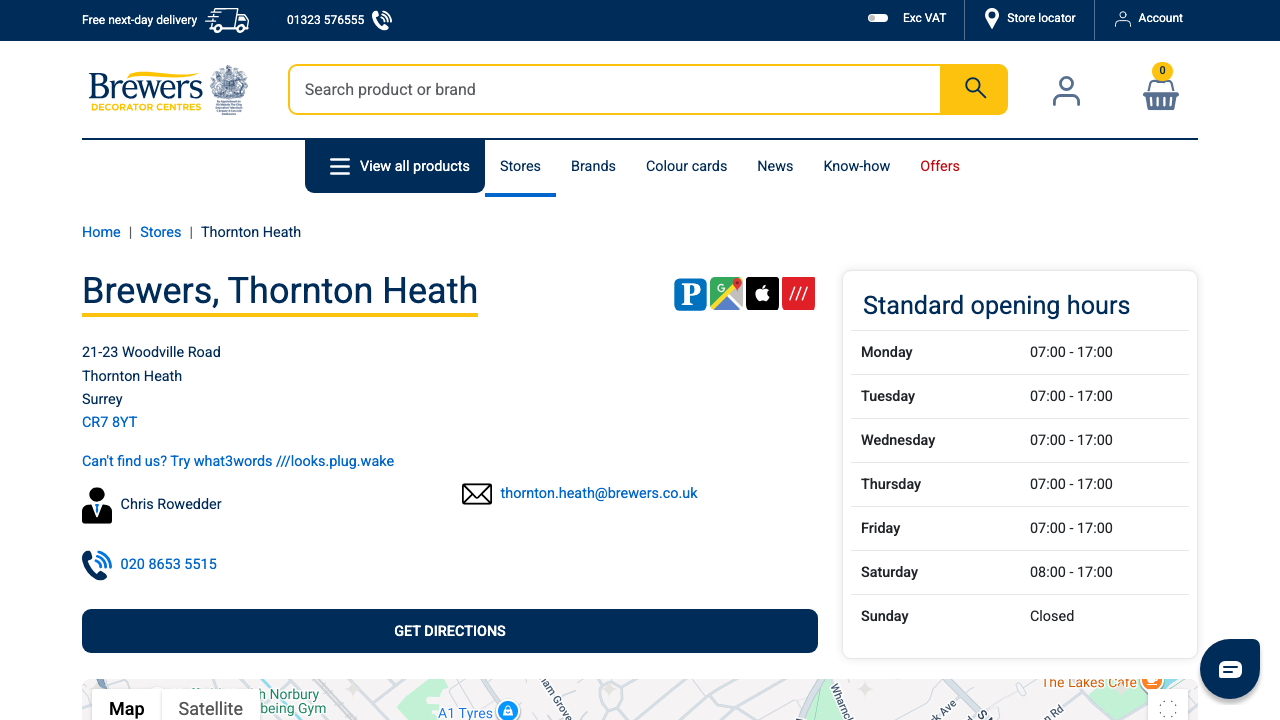Image resolution: width=1280 pixels, height=720 pixels.
Task: Click the blue parking icon
Action: coord(690,294)
